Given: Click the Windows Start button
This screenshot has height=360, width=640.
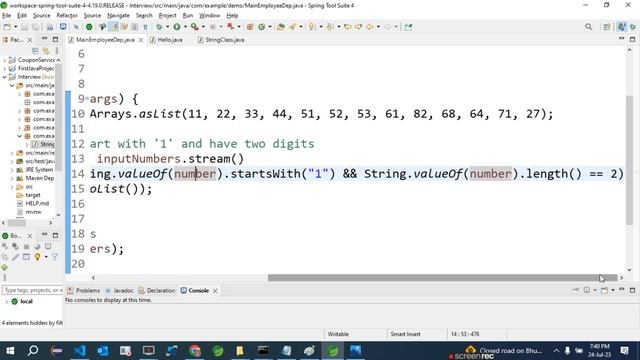Looking at the screenshot, I should click(x=10, y=350).
